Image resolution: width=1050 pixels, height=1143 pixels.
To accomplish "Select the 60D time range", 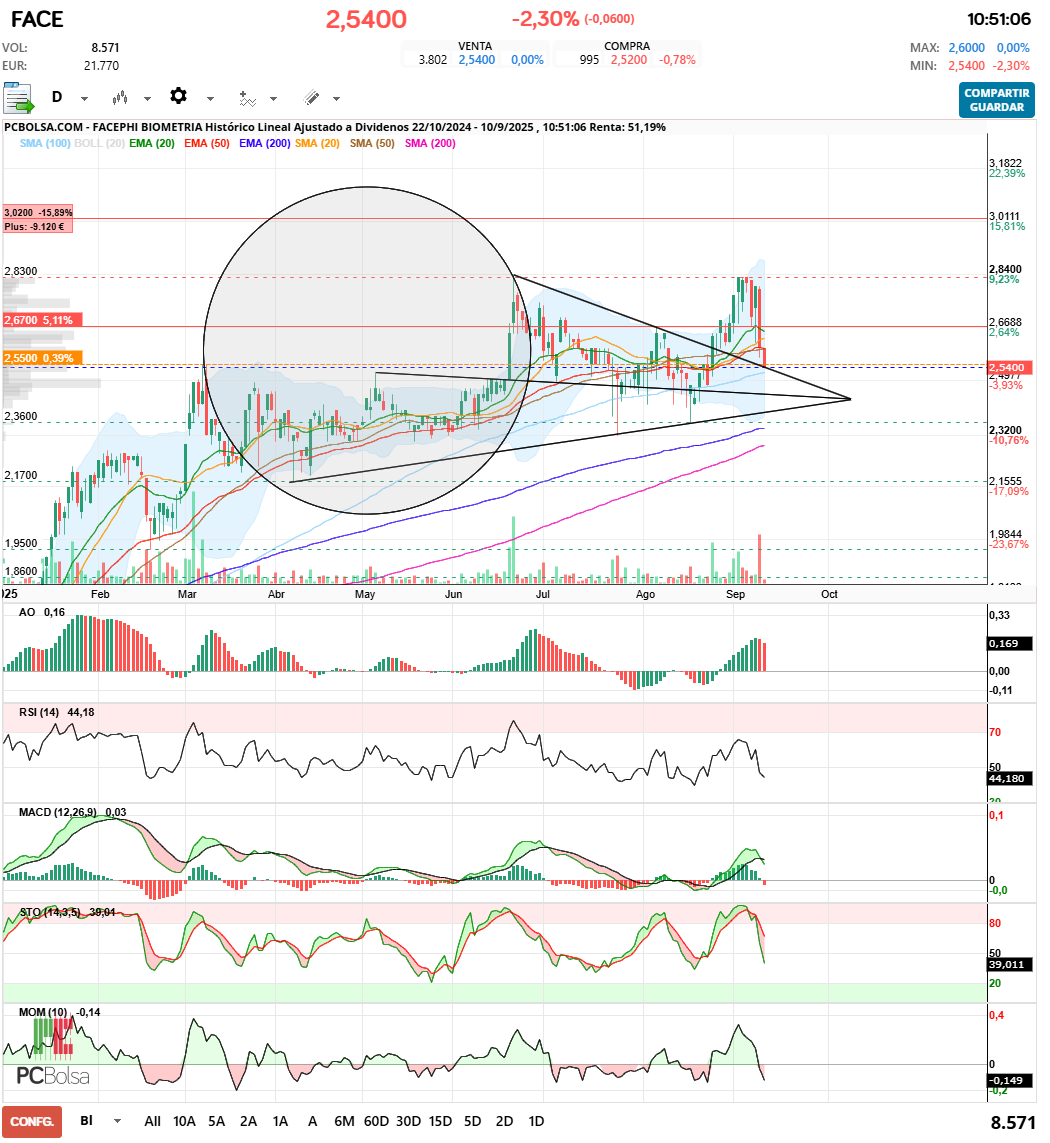I will [x=376, y=1121].
